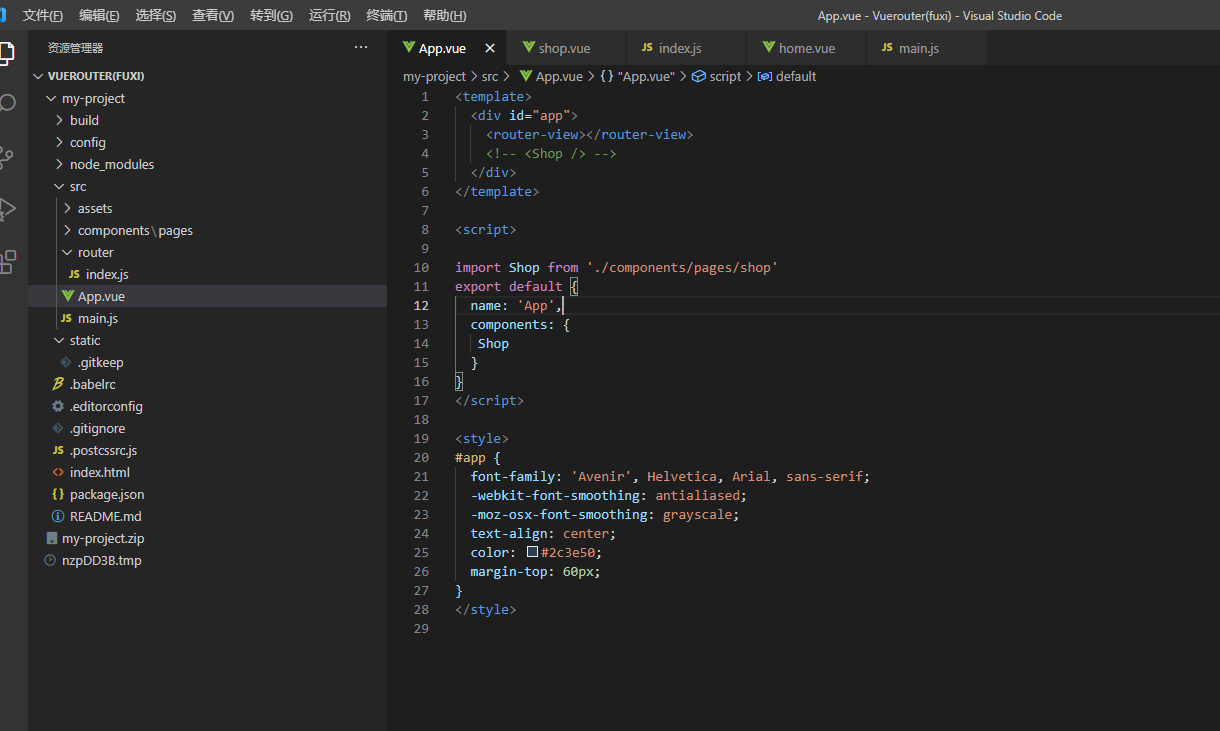
Task: Click the git icon beside .gitignore
Action: (x=58, y=428)
